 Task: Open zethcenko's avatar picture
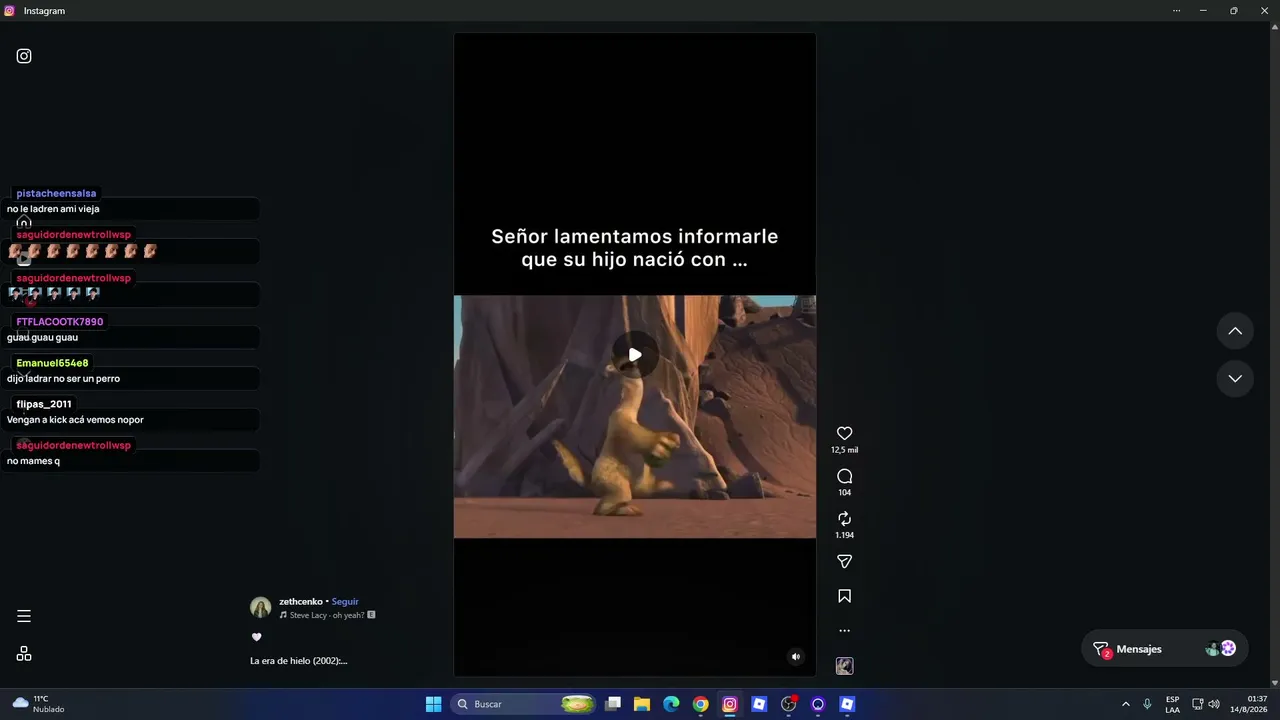pyautogui.click(x=261, y=607)
